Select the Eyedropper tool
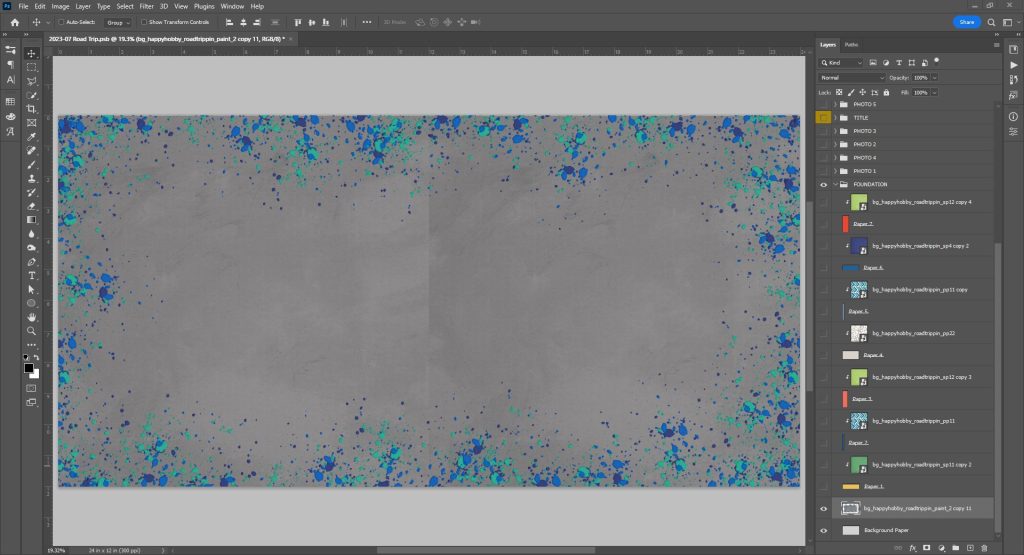This screenshot has height=555, width=1024. pos(32,136)
